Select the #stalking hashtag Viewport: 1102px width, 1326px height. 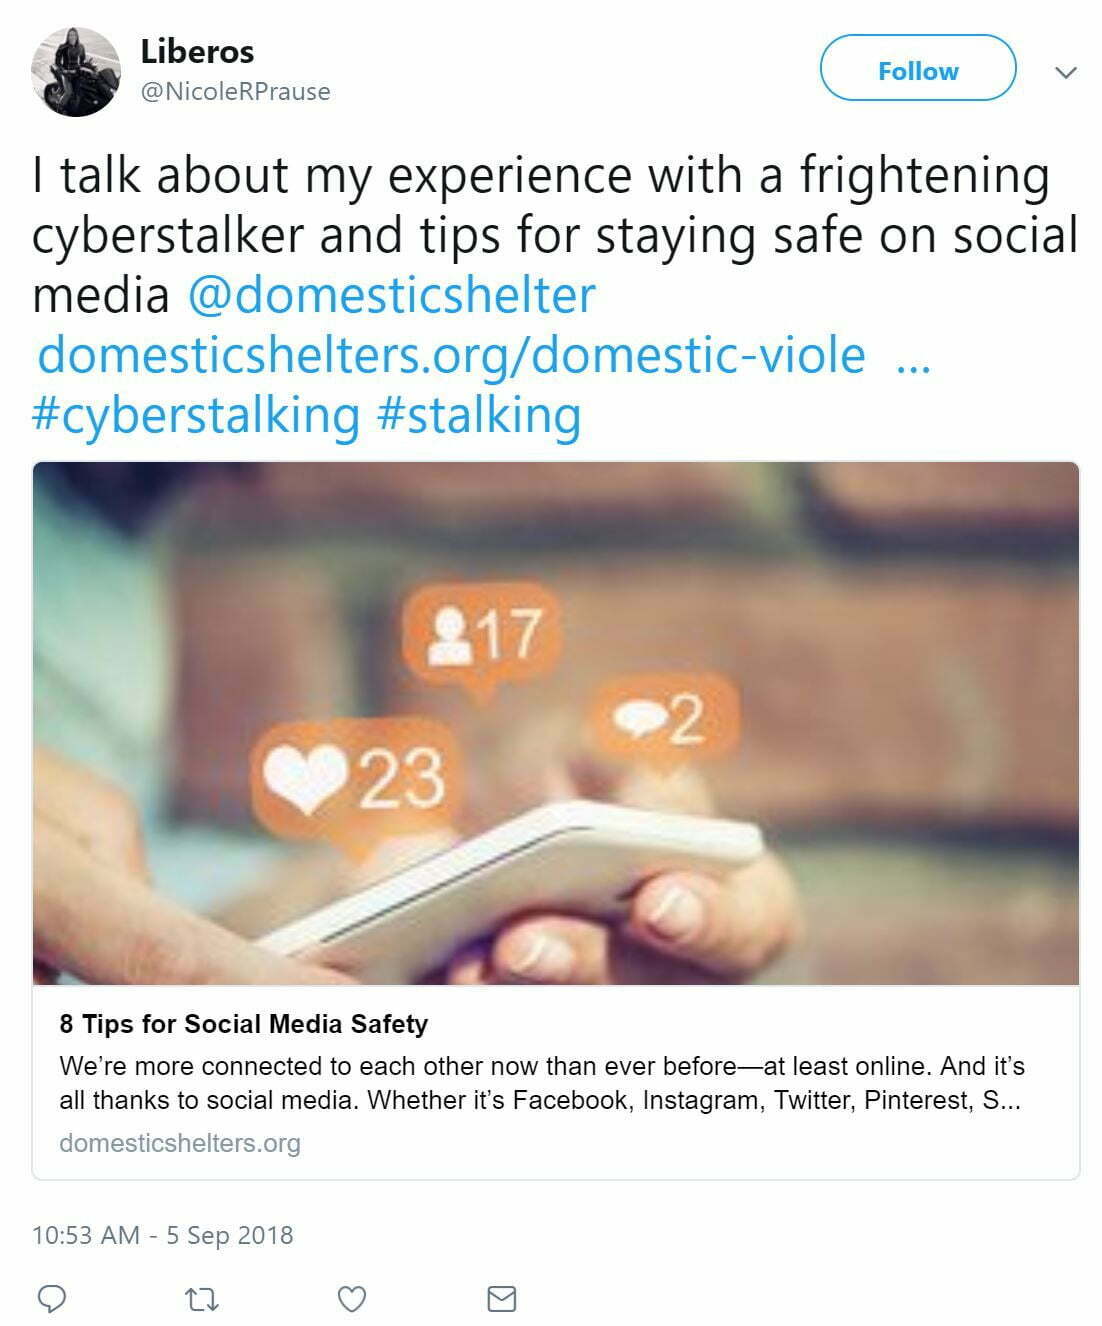(x=480, y=414)
